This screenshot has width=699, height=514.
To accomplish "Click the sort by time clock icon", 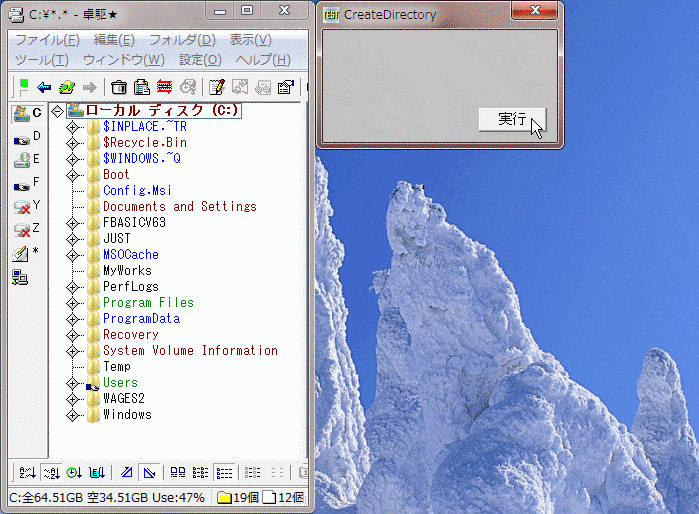I will 75,472.
